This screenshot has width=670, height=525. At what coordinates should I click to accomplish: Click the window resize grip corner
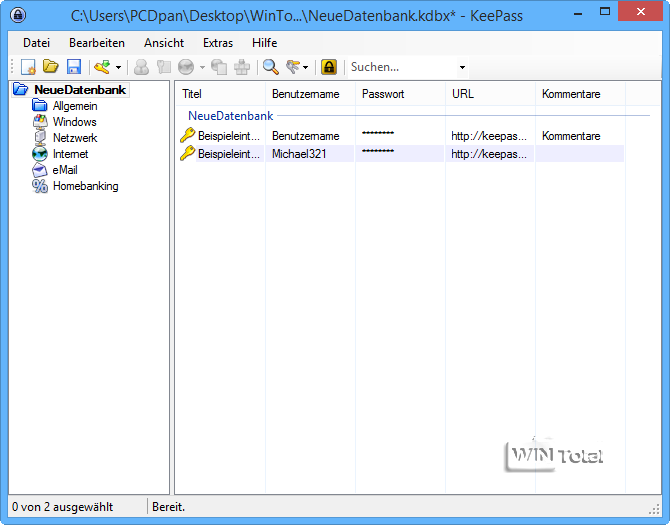click(x=655, y=509)
